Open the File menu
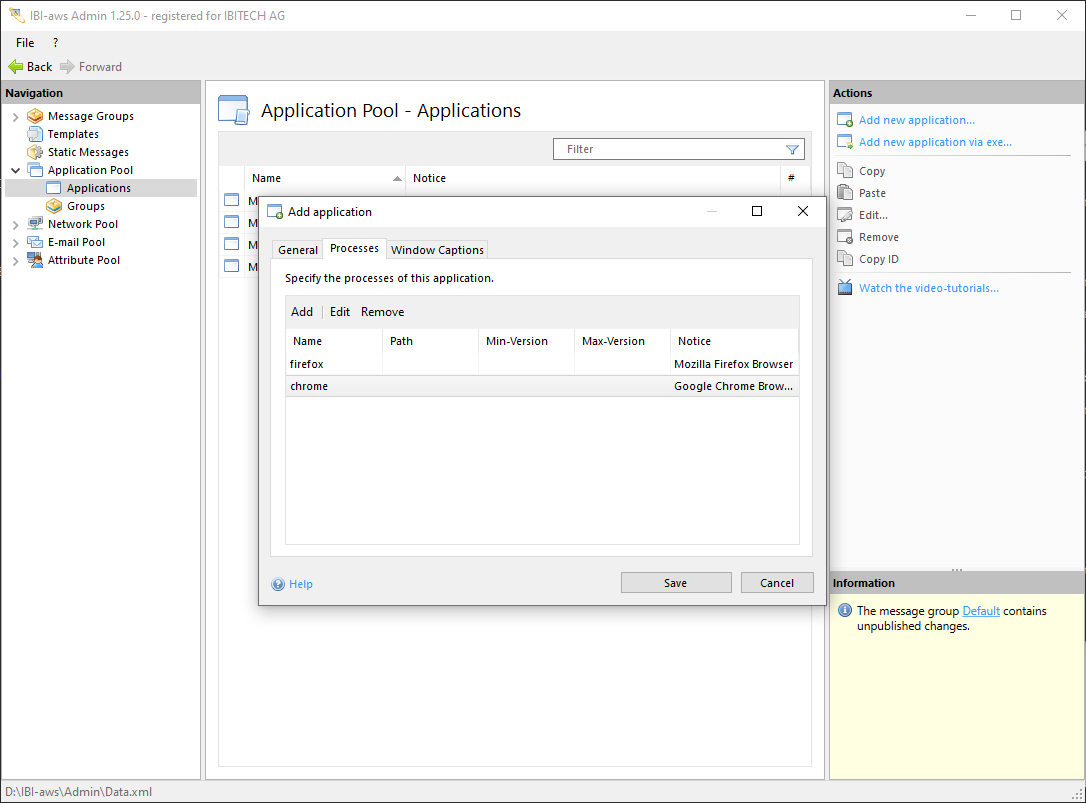Screen dimensions: 1086x803 [25, 43]
